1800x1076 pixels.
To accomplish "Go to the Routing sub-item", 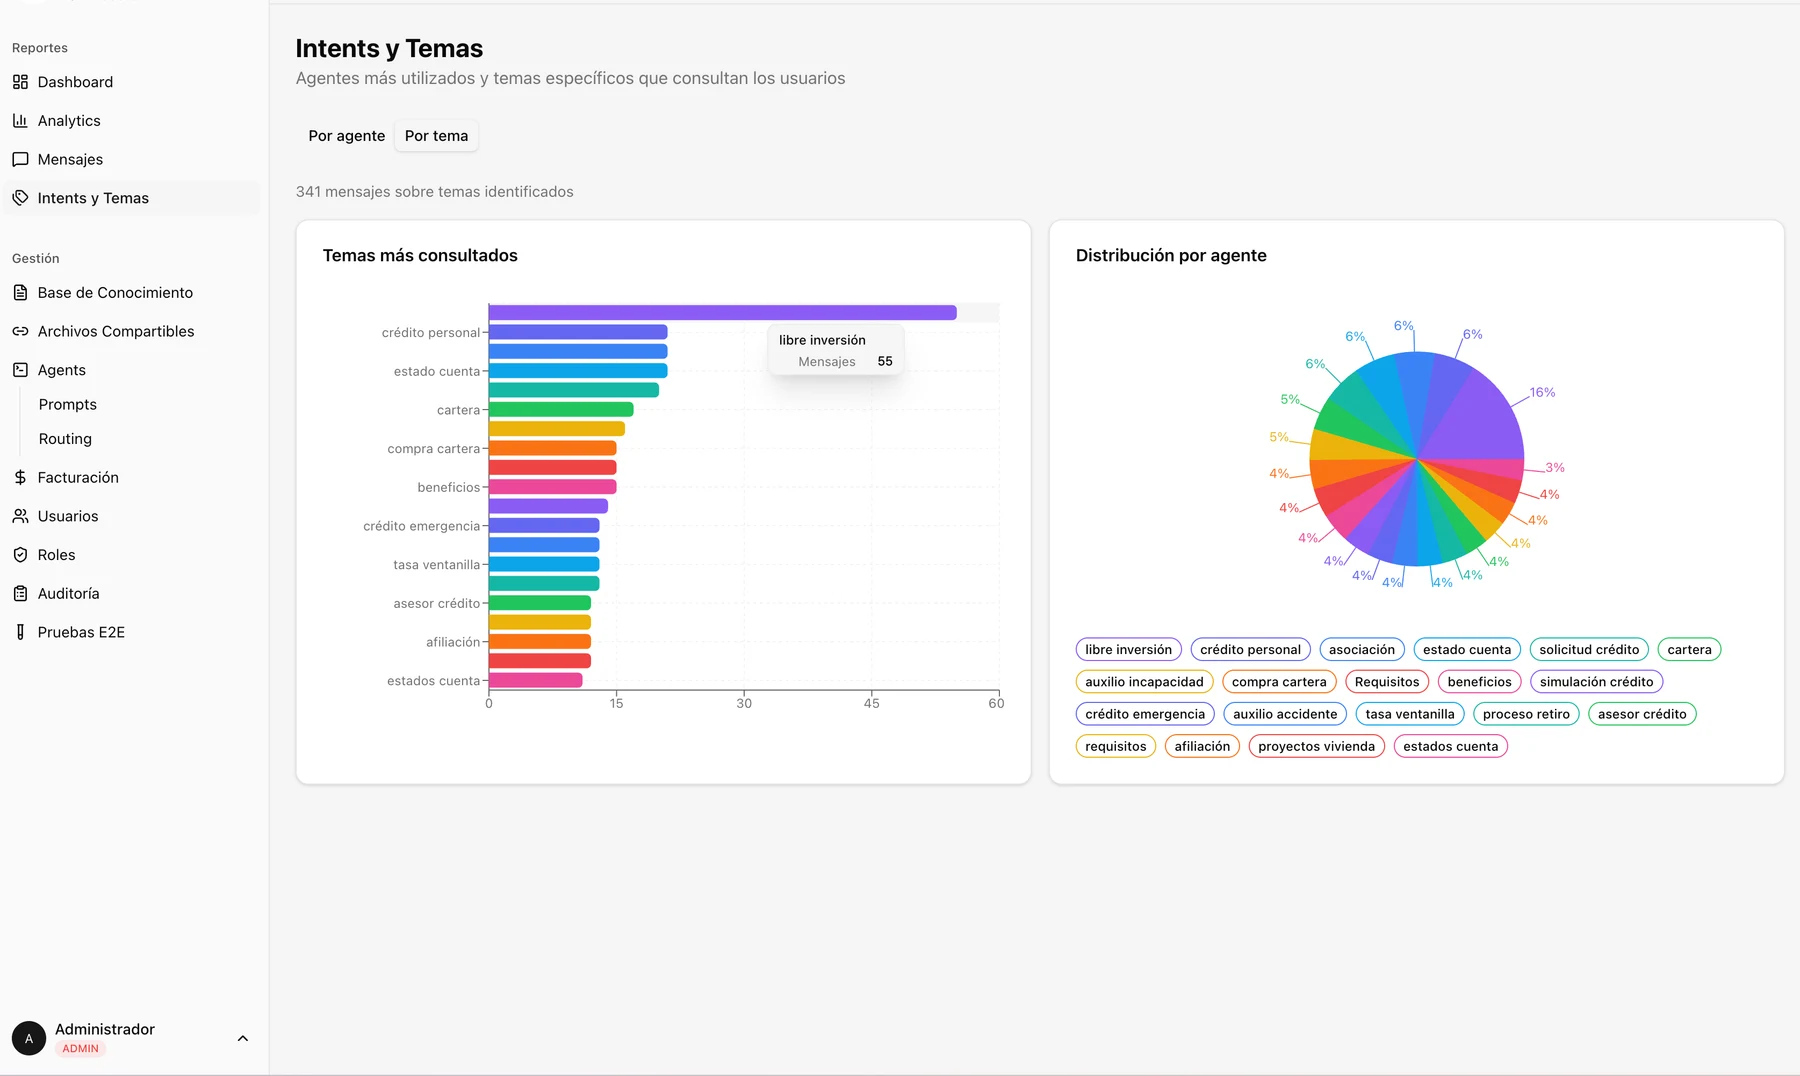I will tap(65, 439).
